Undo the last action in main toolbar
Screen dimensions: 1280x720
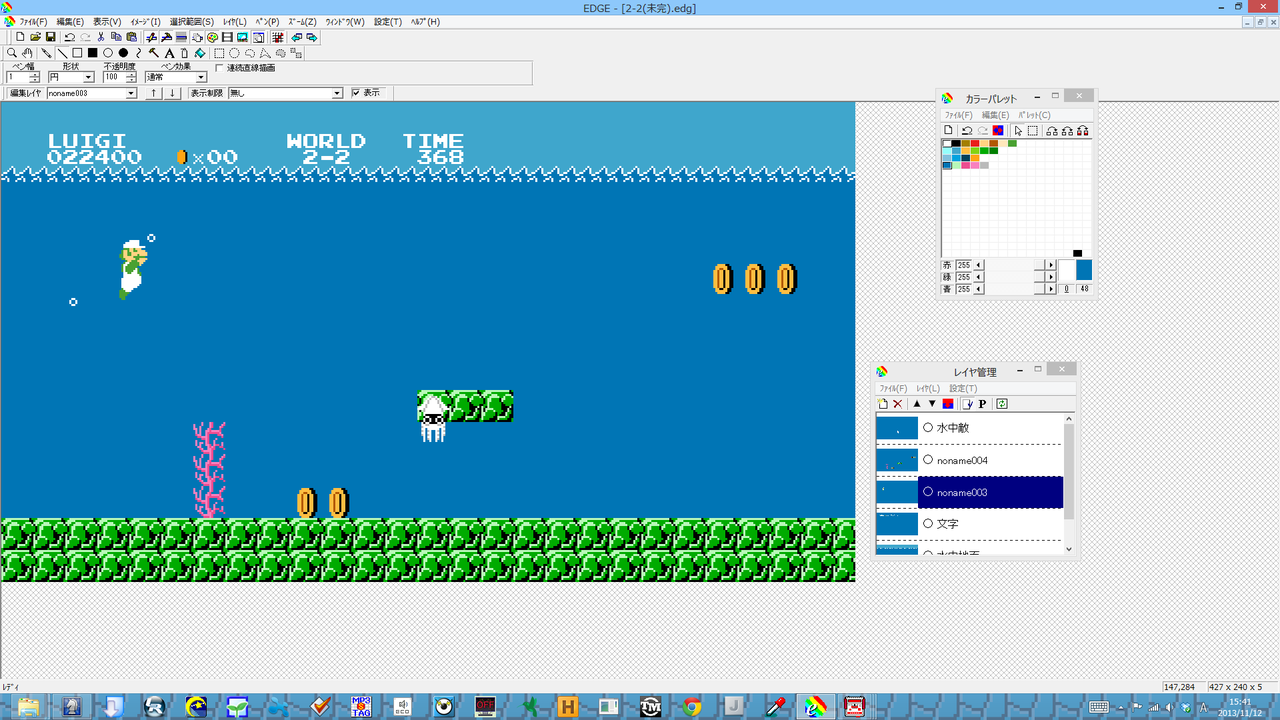pos(69,37)
